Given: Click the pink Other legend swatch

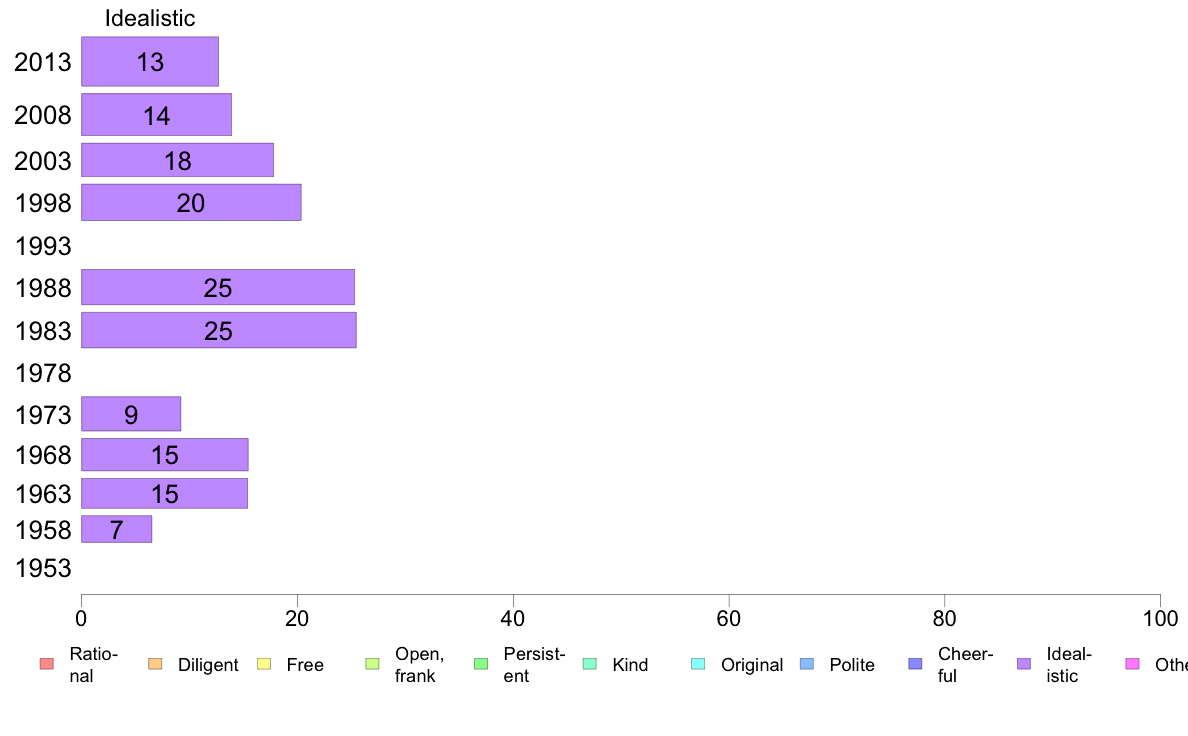Looking at the screenshot, I should (x=1133, y=664).
